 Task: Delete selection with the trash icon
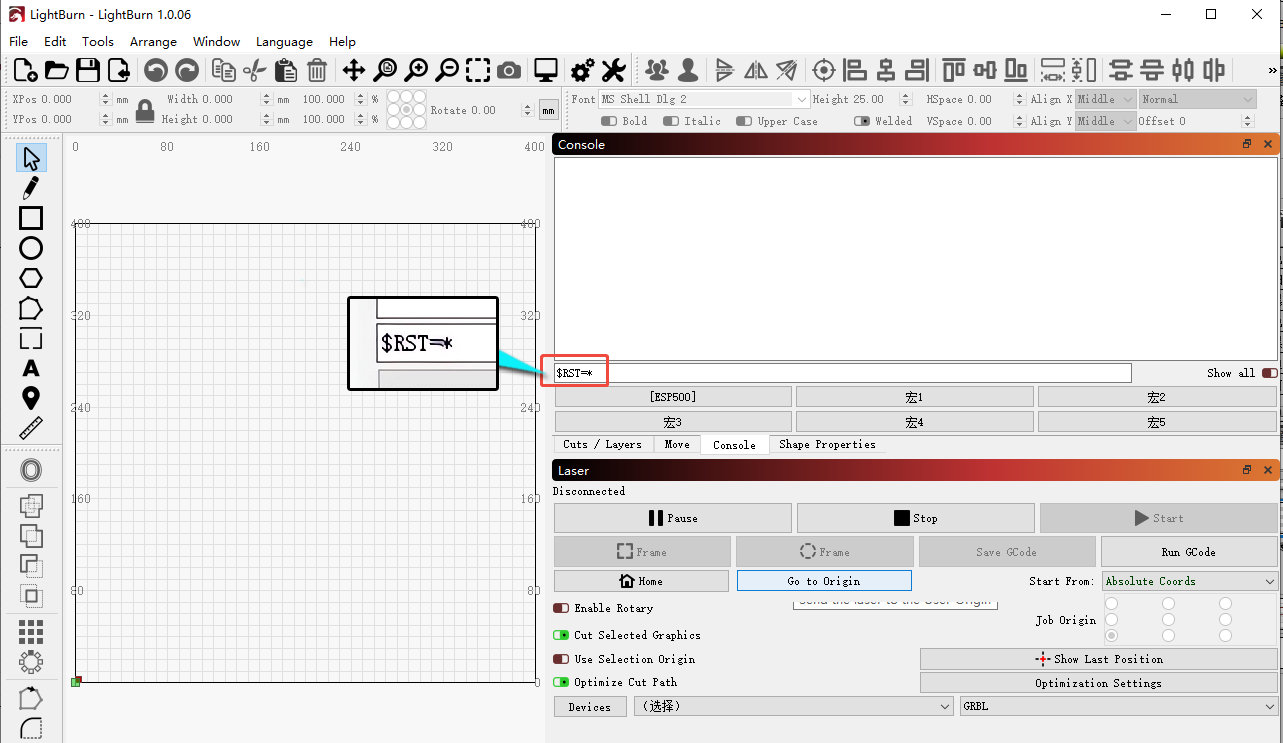click(x=317, y=70)
